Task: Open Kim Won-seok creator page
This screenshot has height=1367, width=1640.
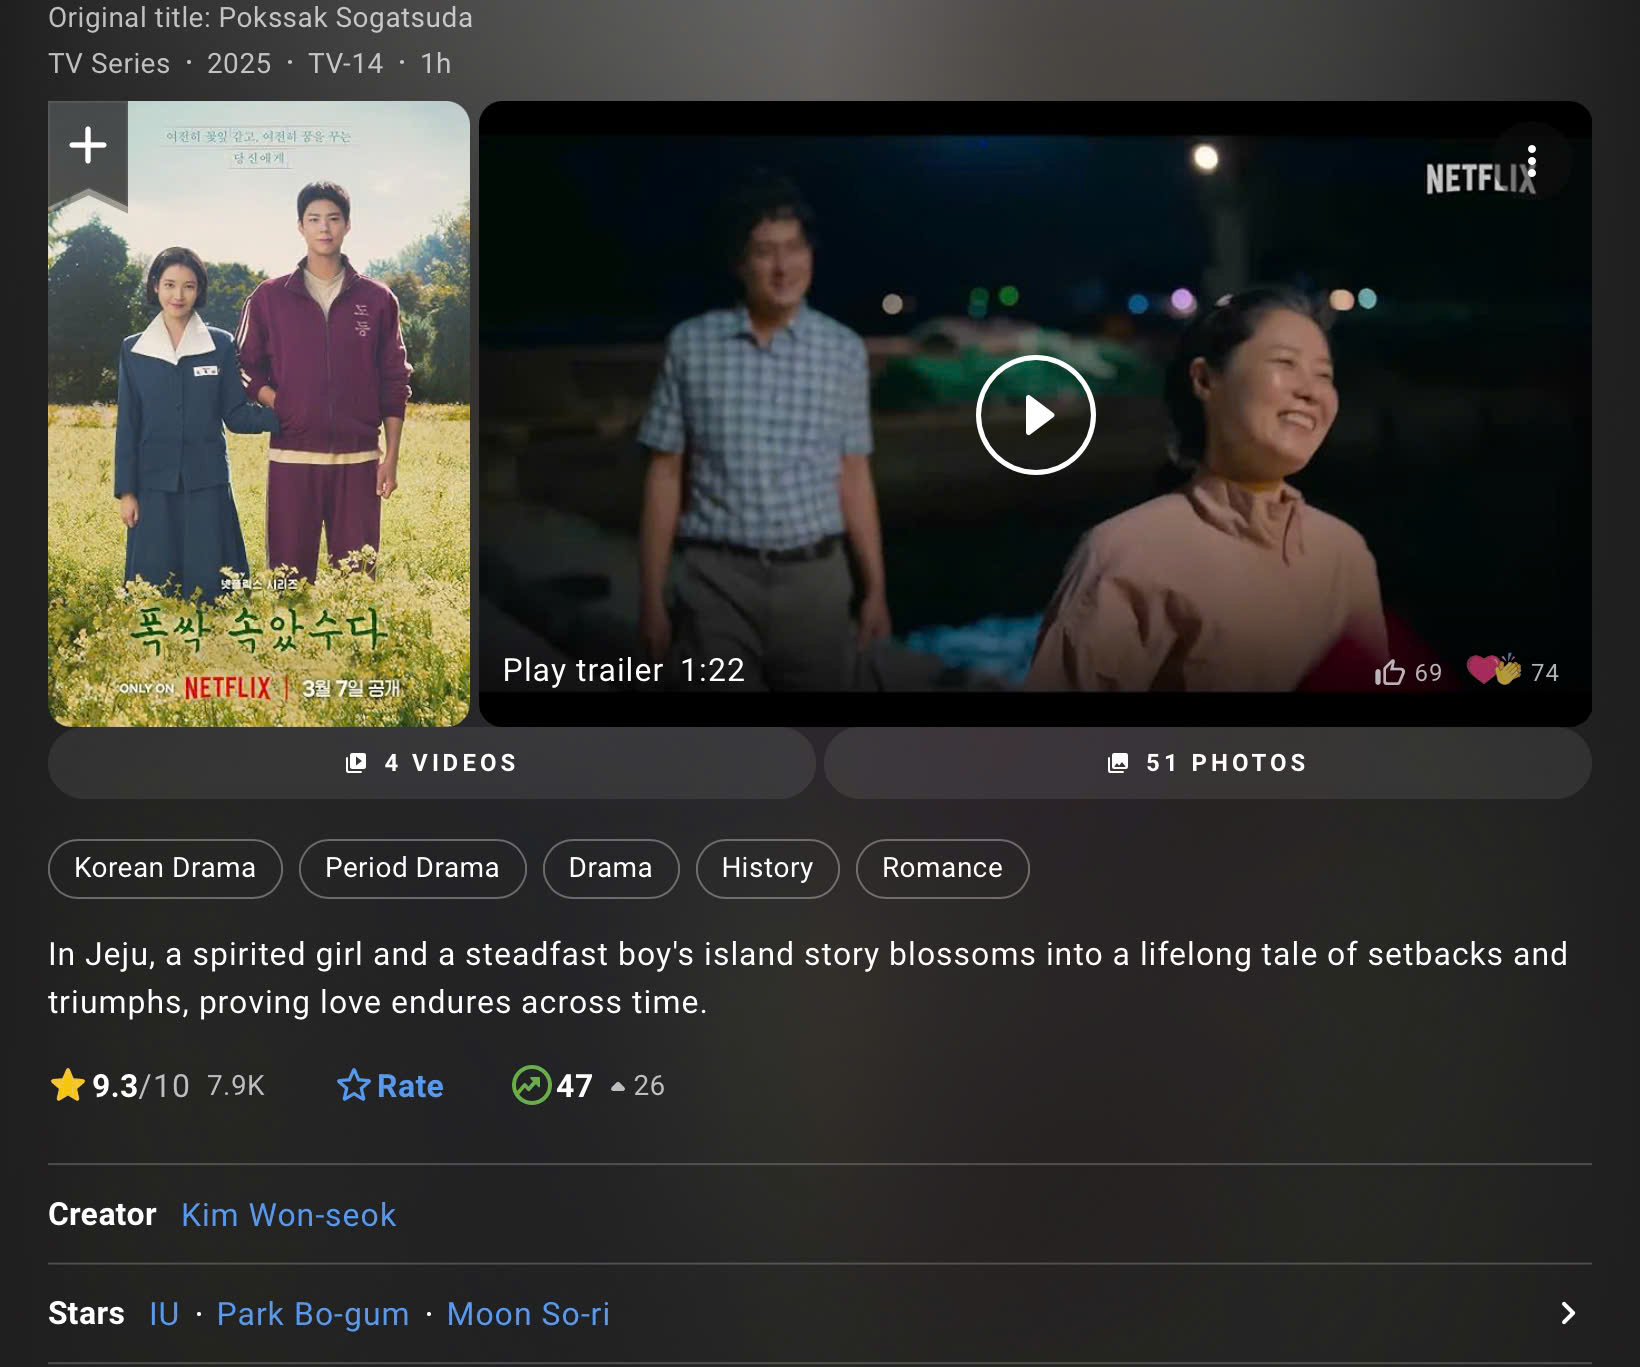Action: coord(288,1215)
